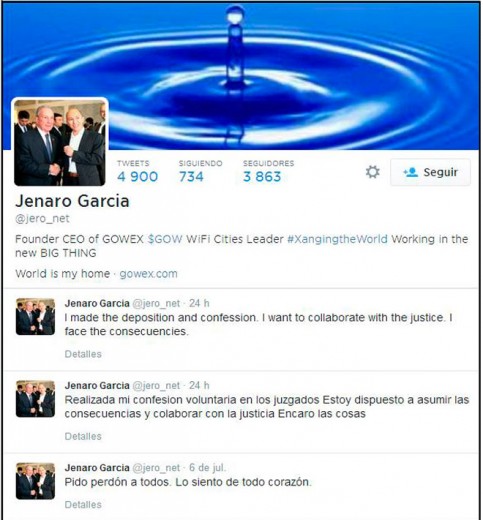Open the 6 de jul. tweet timestamp
The width and height of the screenshot is (483, 520).
(x=207, y=468)
